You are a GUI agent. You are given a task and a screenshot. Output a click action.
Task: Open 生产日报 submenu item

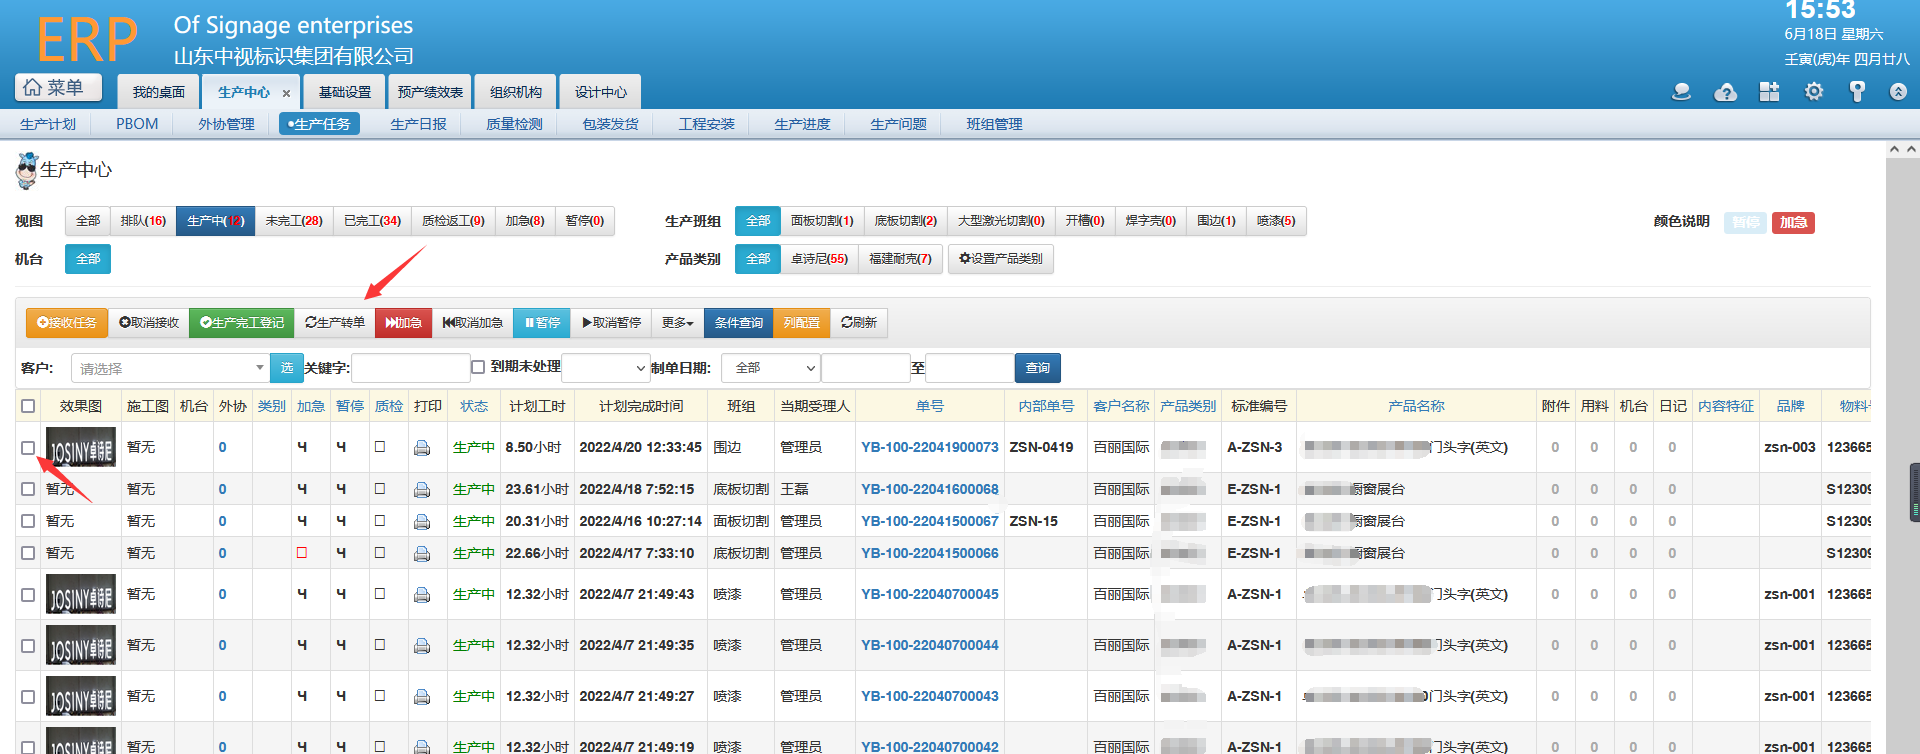[418, 124]
